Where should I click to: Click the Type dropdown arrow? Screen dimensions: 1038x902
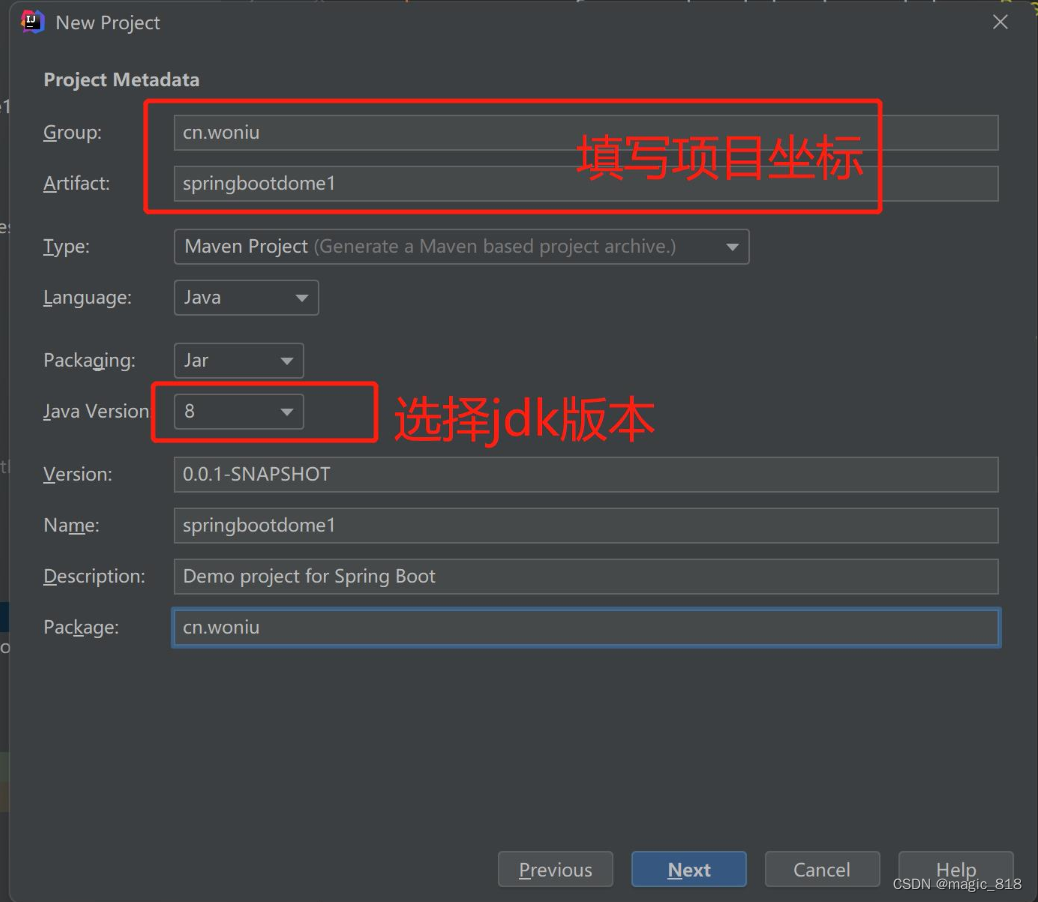[732, 248]
